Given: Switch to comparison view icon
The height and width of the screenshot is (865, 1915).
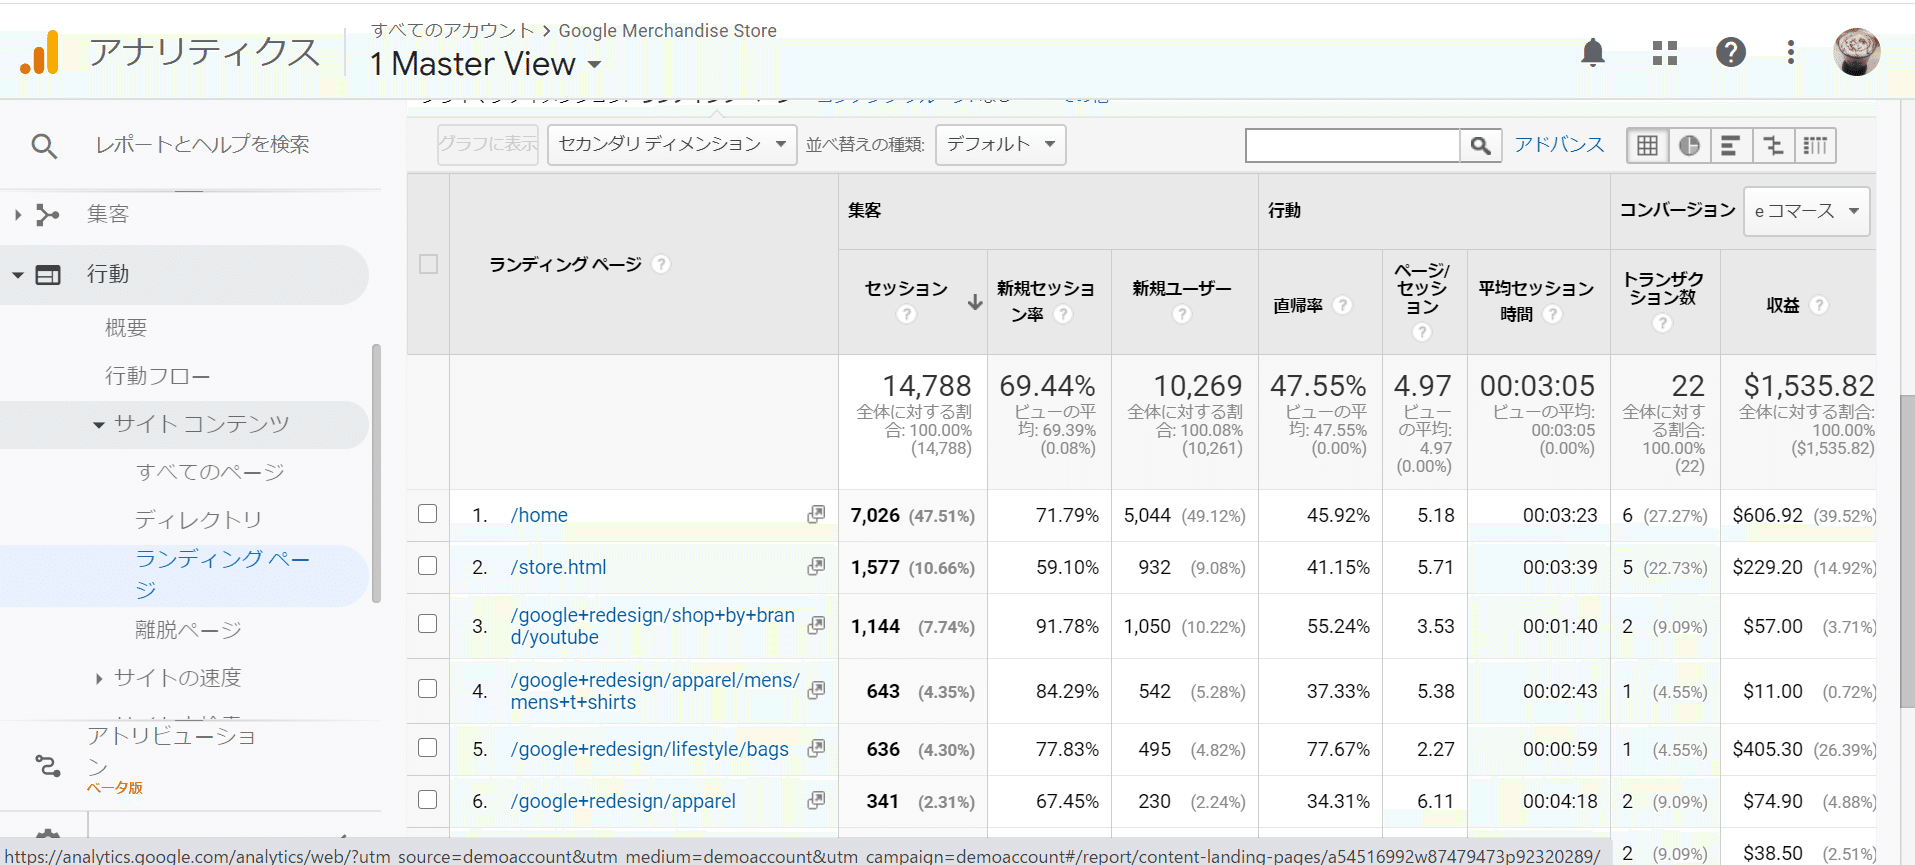Looking at the screenshot, I should coord(1774,146).
